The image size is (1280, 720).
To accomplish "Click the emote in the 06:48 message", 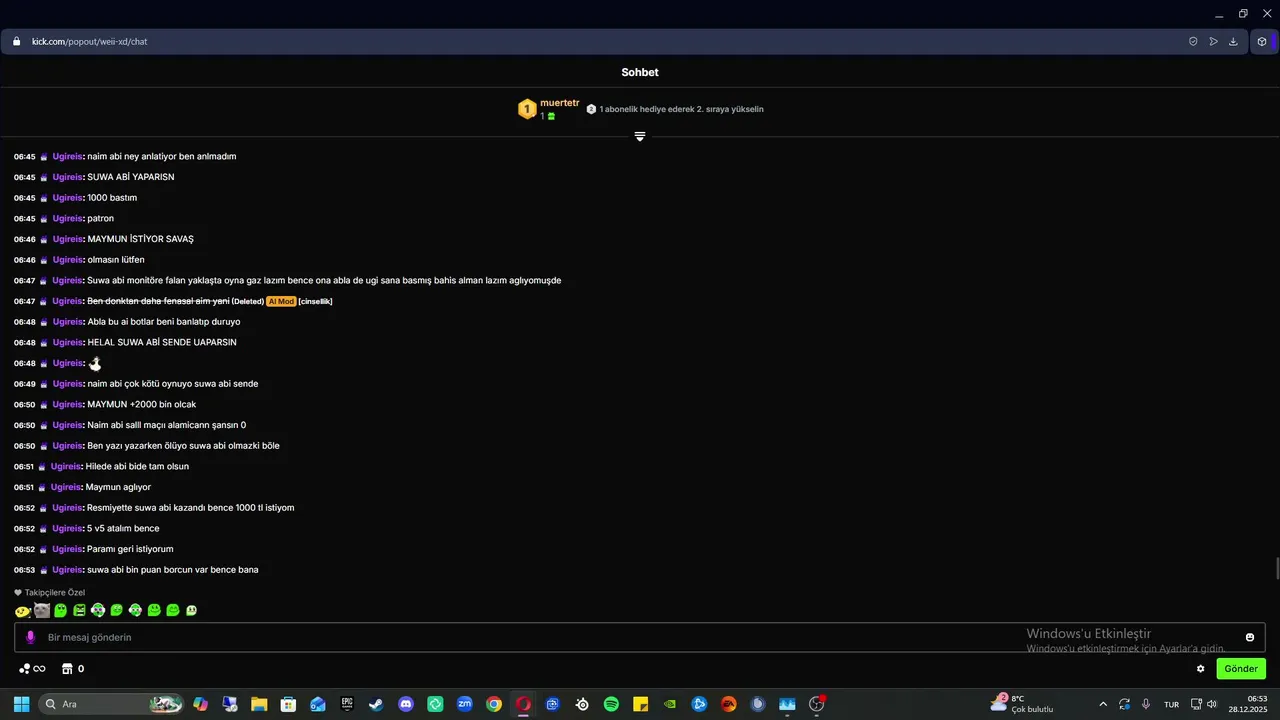I will pyautogui.click(x=96, y=363).
